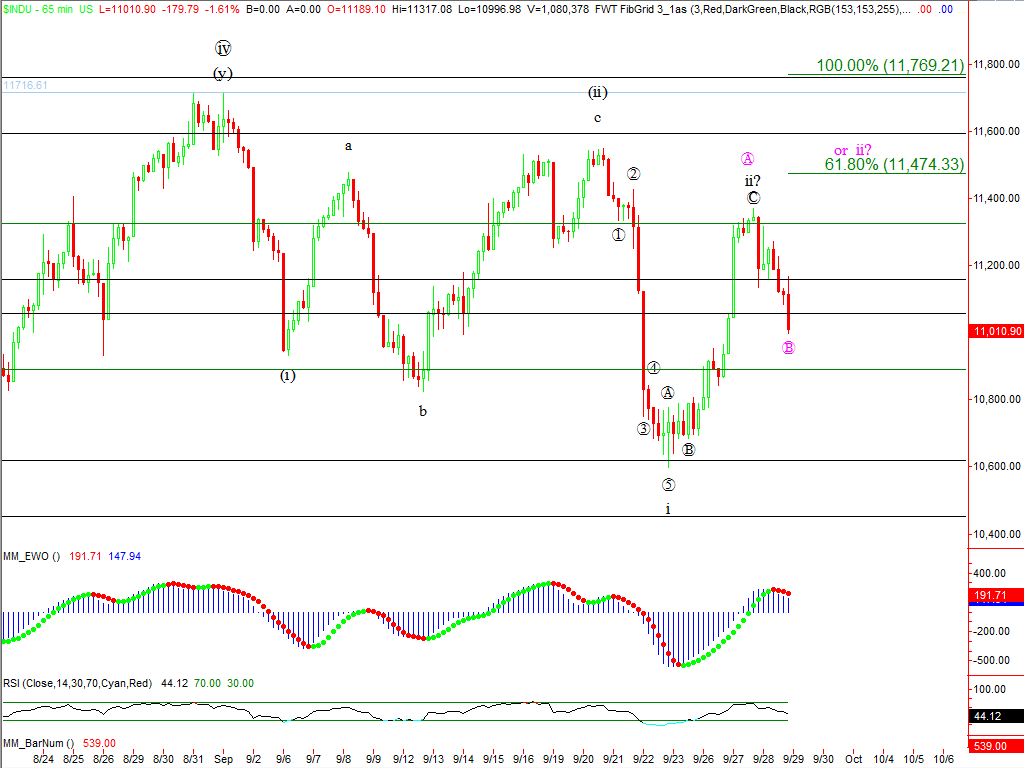1024x768 pixels.
Task: Click the red 191.71 EWO value tag
Action: [996, 595]
